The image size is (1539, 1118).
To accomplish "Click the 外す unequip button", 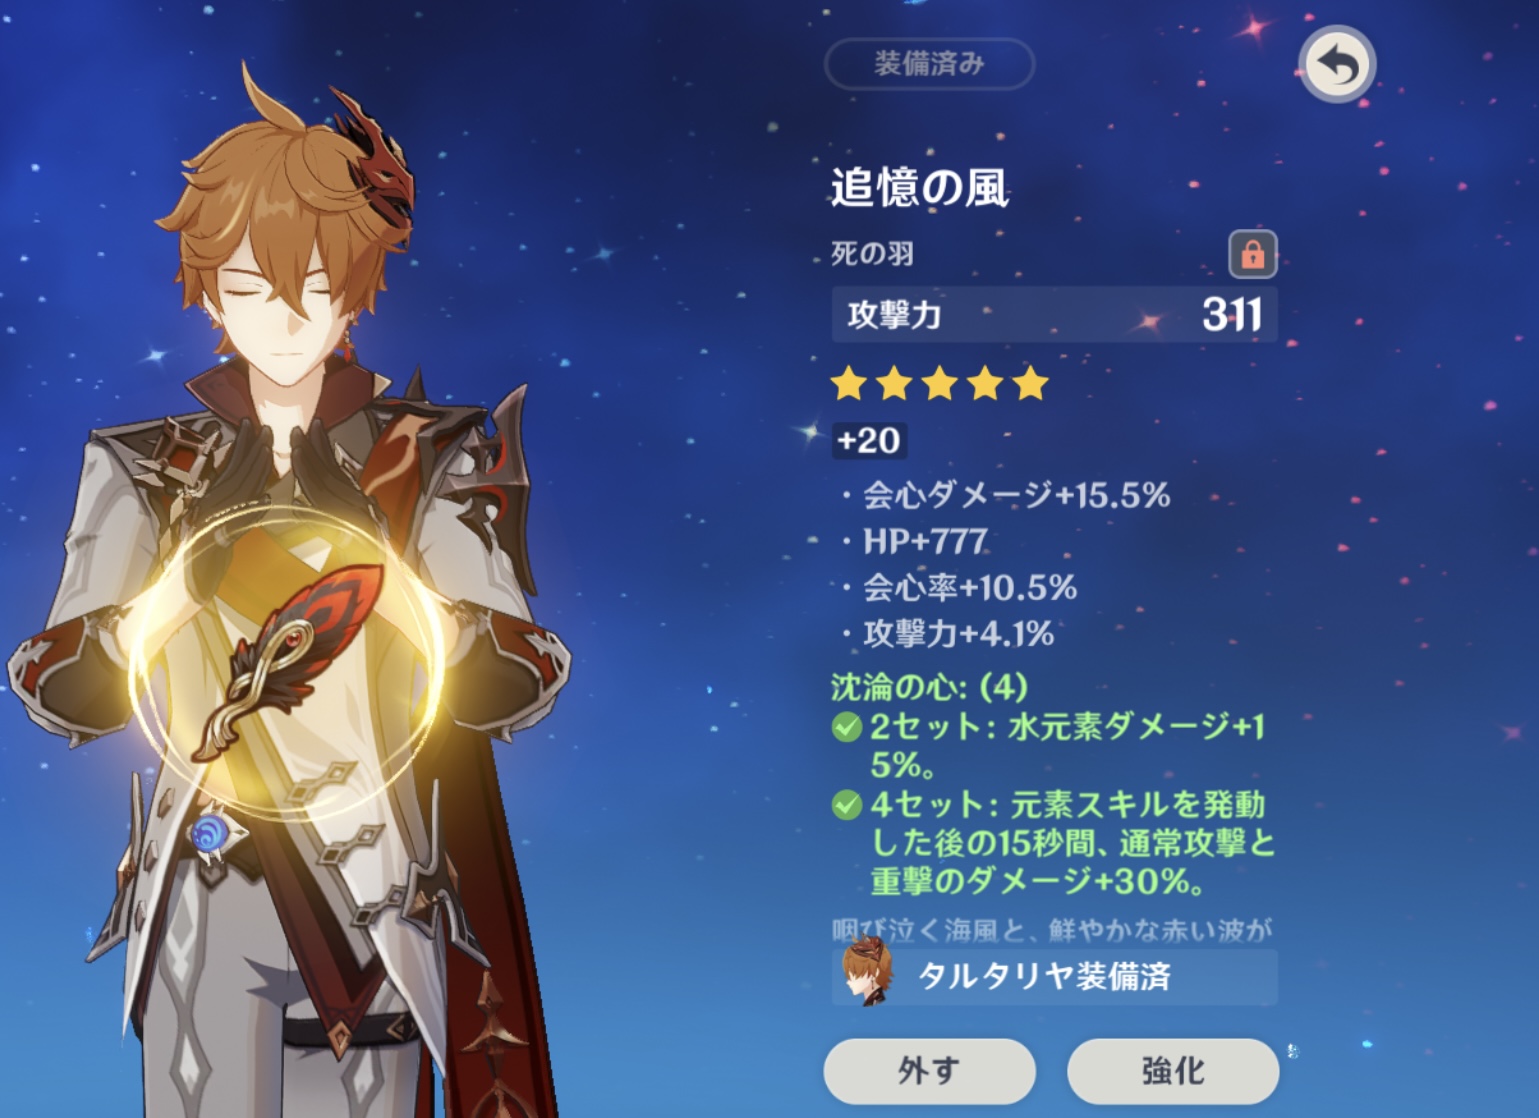I will [929, 1071].
